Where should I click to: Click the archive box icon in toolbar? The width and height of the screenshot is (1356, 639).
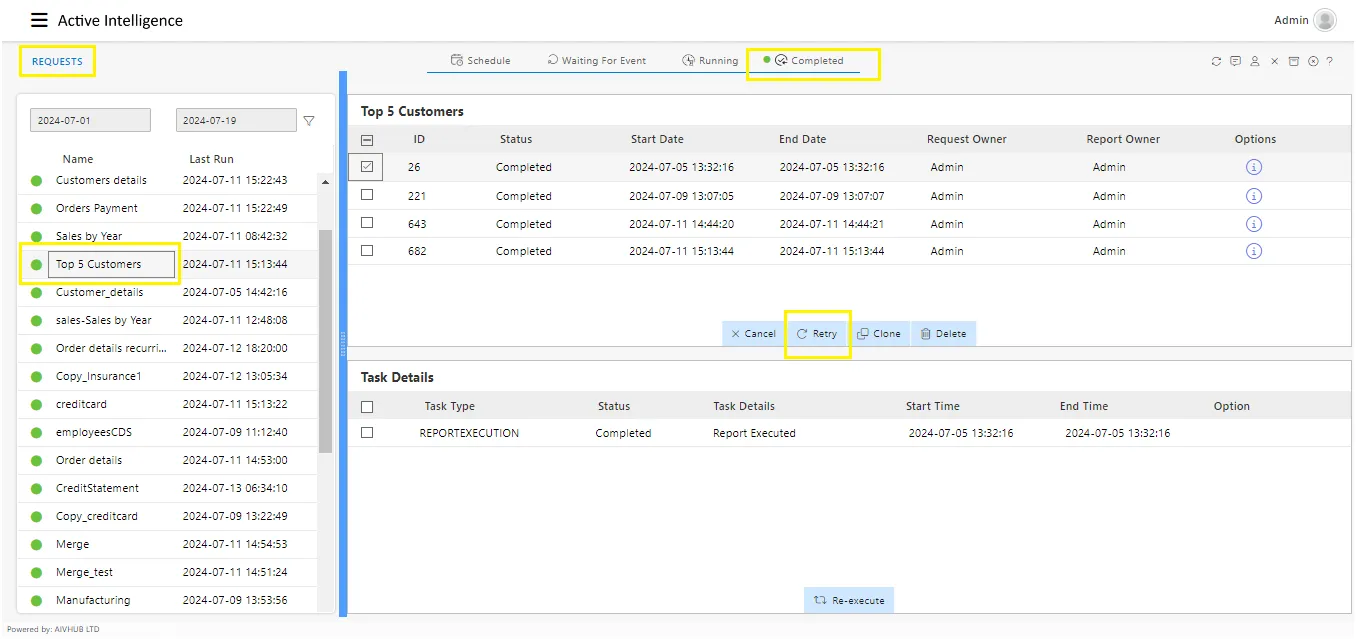(1293, 61)
